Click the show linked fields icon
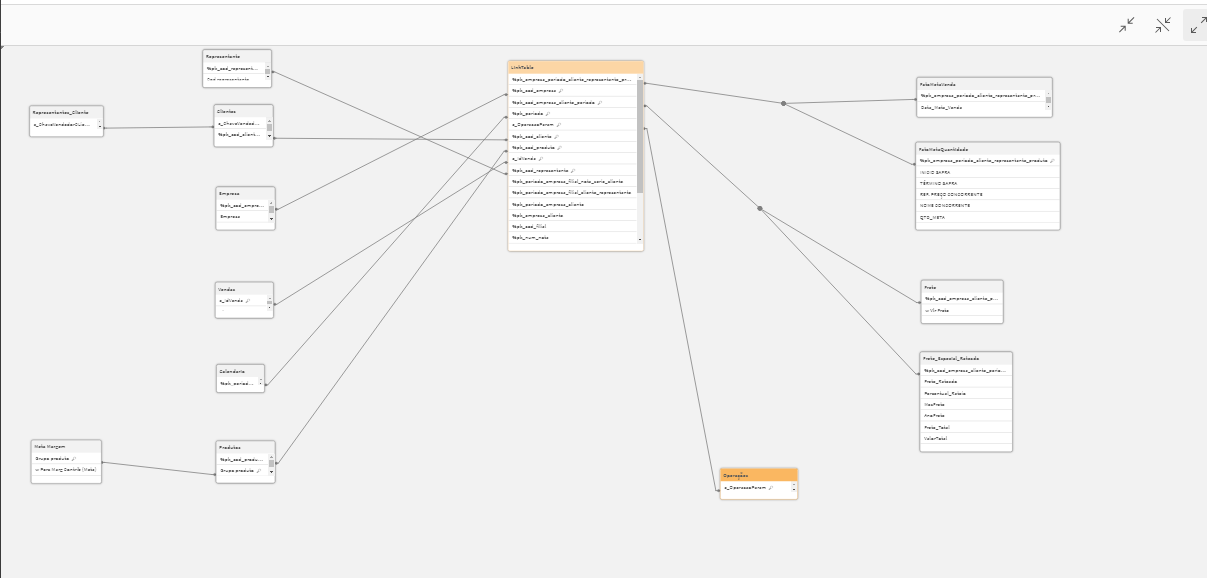This screenshot has height=578, width=1207. [1163, 25]
